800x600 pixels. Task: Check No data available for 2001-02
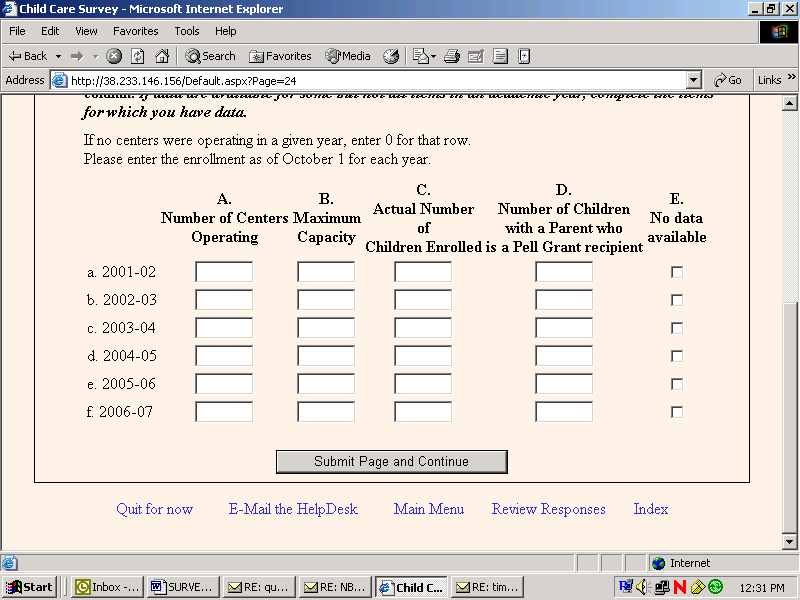(677, 272)
